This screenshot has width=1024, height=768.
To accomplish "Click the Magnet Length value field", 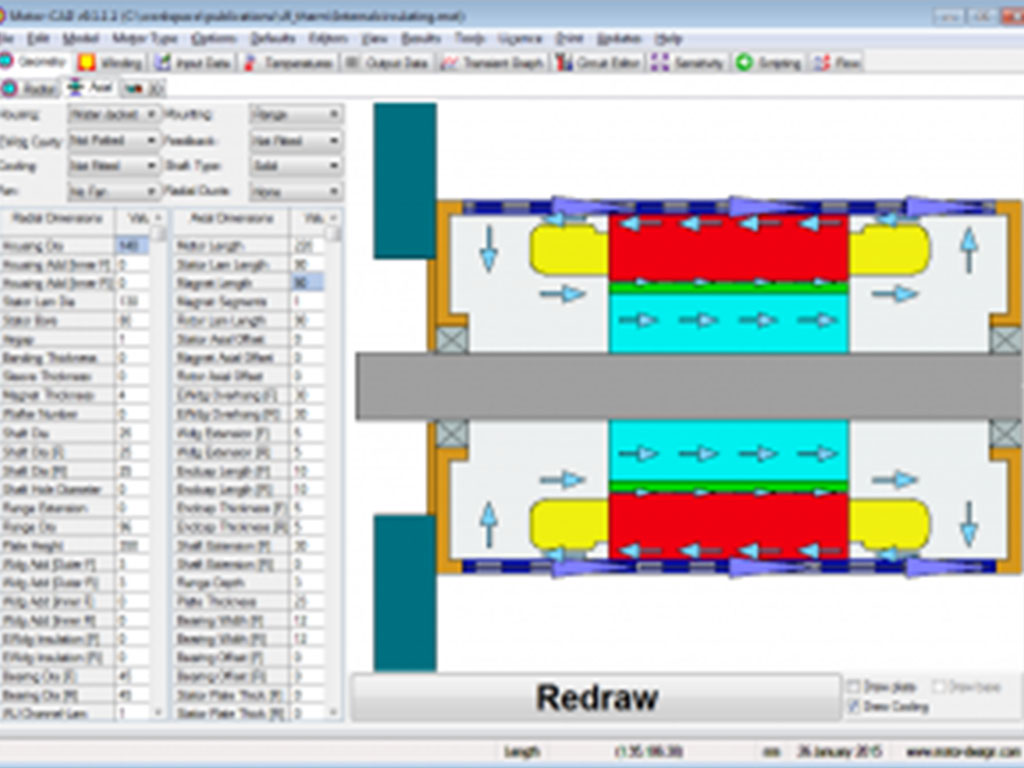I will (x=307, y=283).
